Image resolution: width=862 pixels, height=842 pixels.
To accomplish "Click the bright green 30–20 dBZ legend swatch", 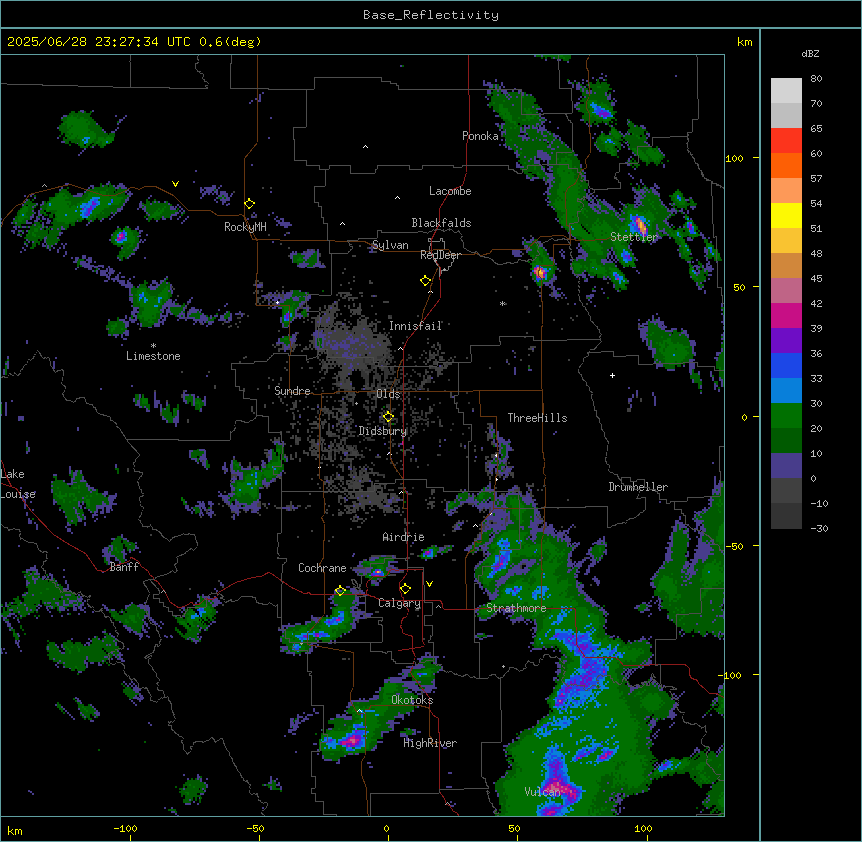I will click(786, 416).
